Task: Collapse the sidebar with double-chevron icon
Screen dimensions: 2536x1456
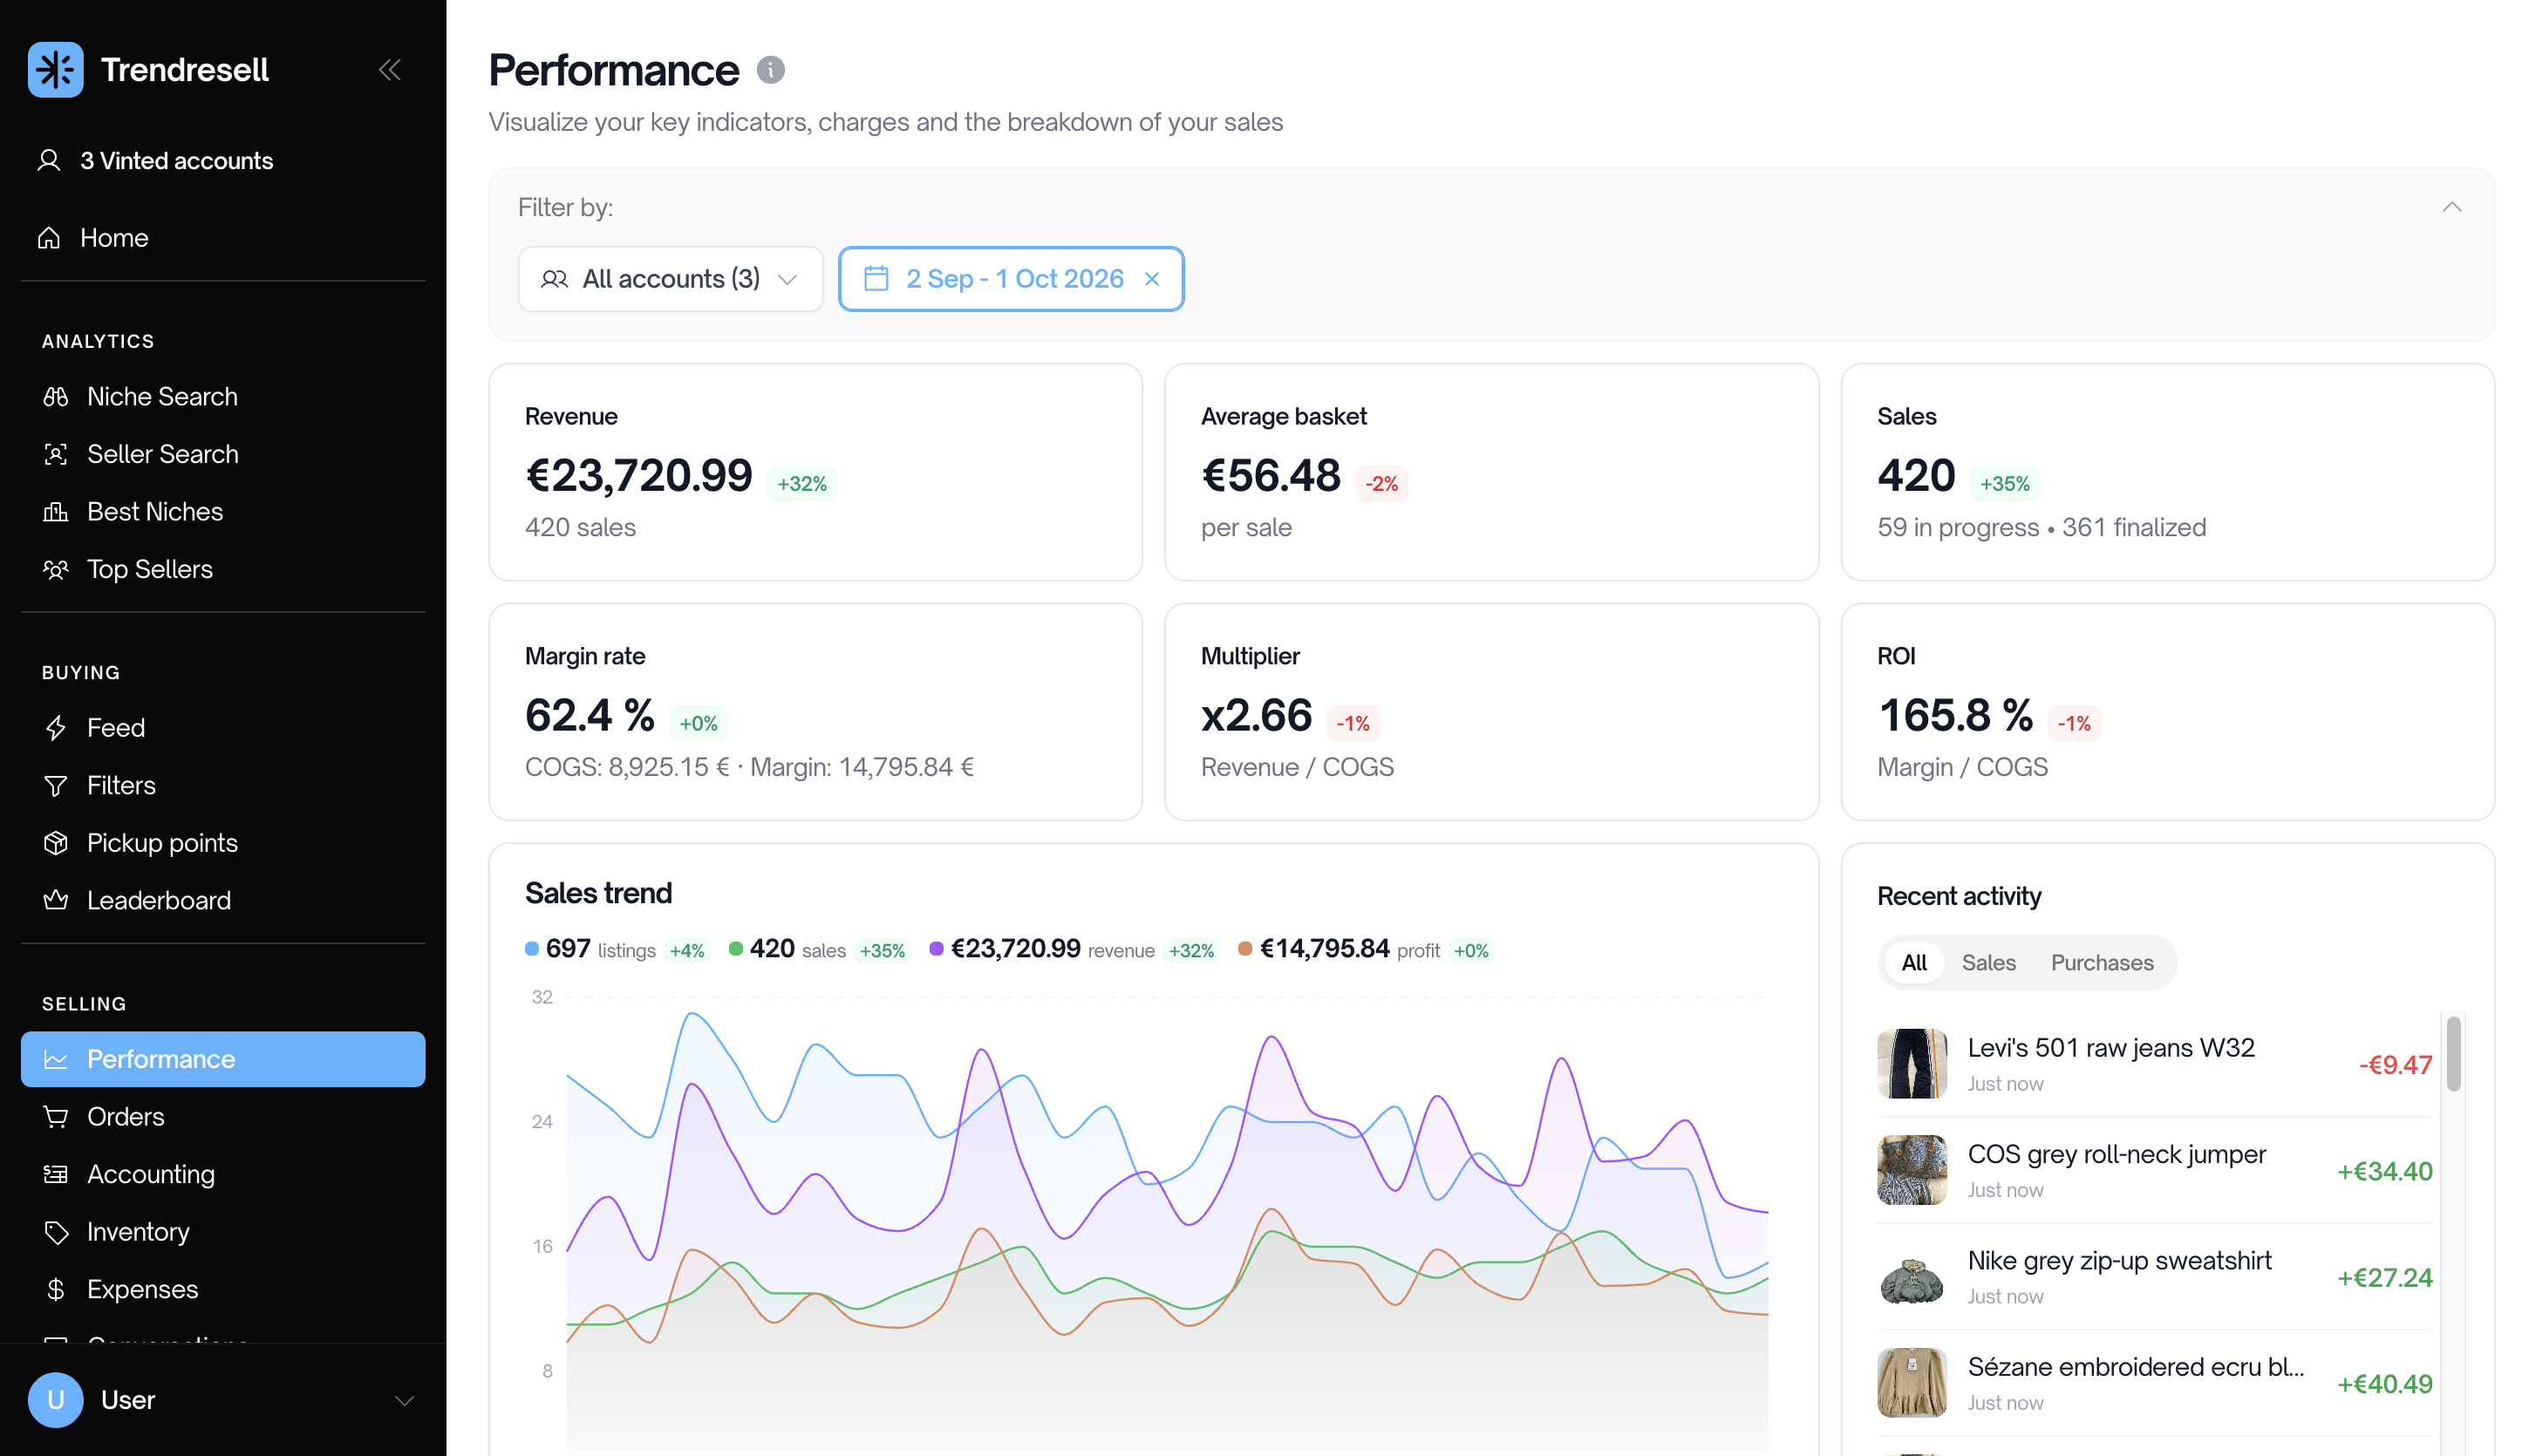Action: click(390, 70)
